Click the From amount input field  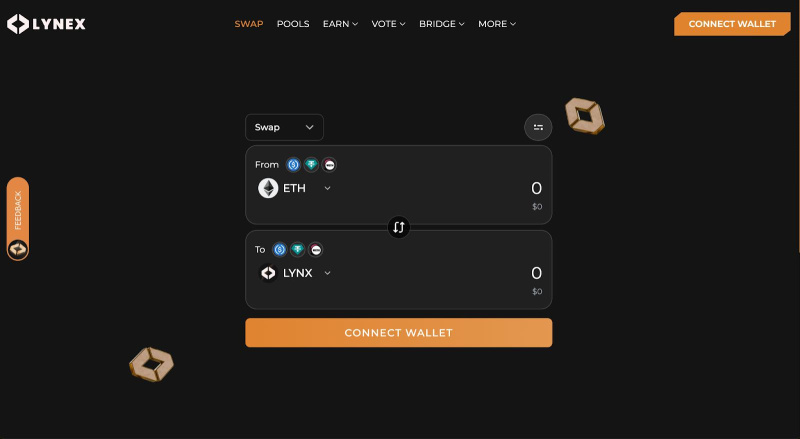pos(459,188)
